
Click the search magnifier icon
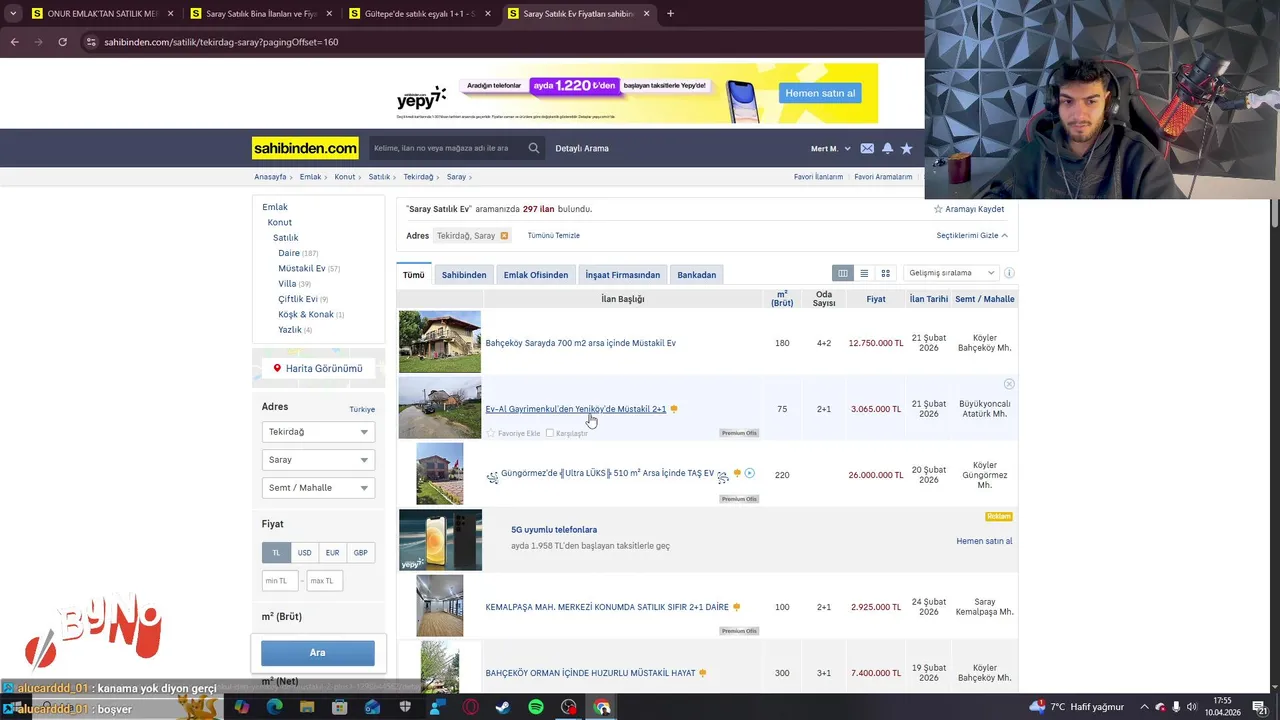533,148
